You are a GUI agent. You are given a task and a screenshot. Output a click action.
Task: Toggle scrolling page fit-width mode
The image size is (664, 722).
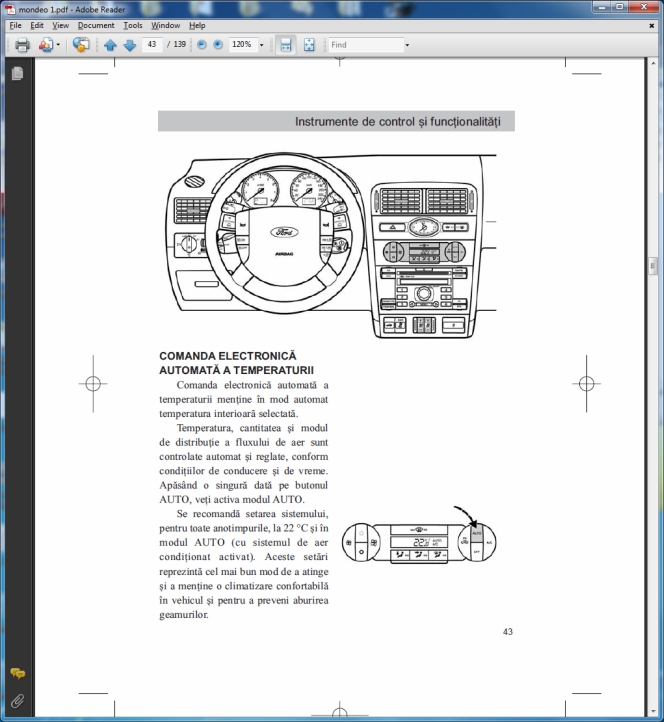(285, 45)
